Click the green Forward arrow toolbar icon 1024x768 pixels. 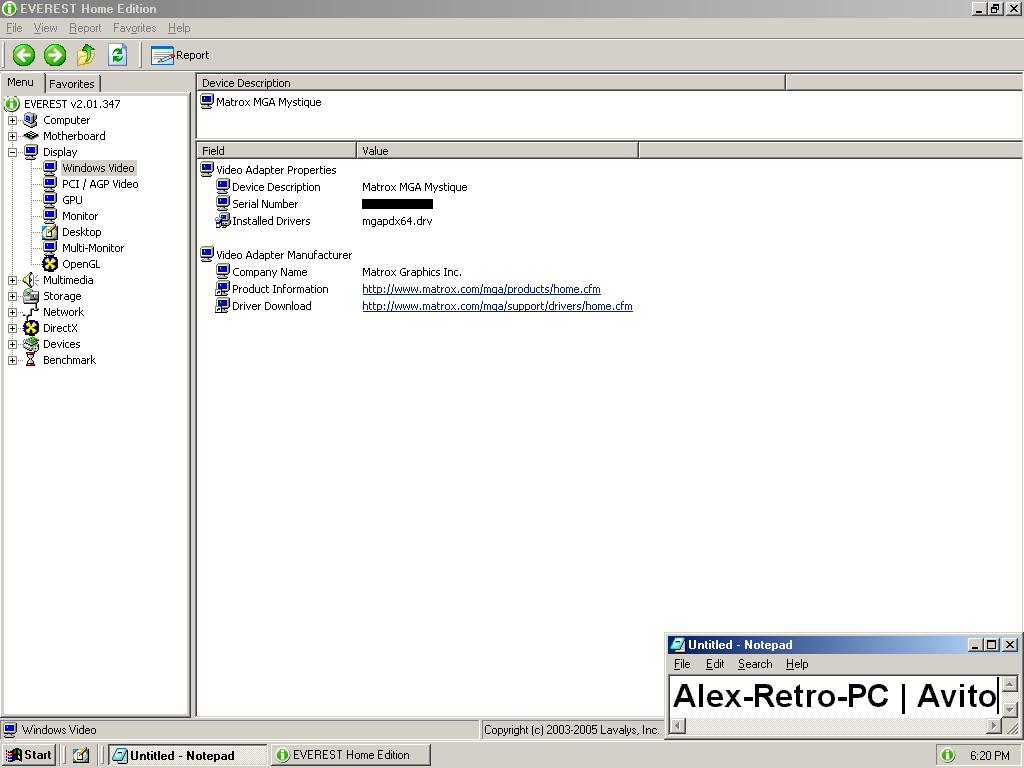tap(55, 55)
